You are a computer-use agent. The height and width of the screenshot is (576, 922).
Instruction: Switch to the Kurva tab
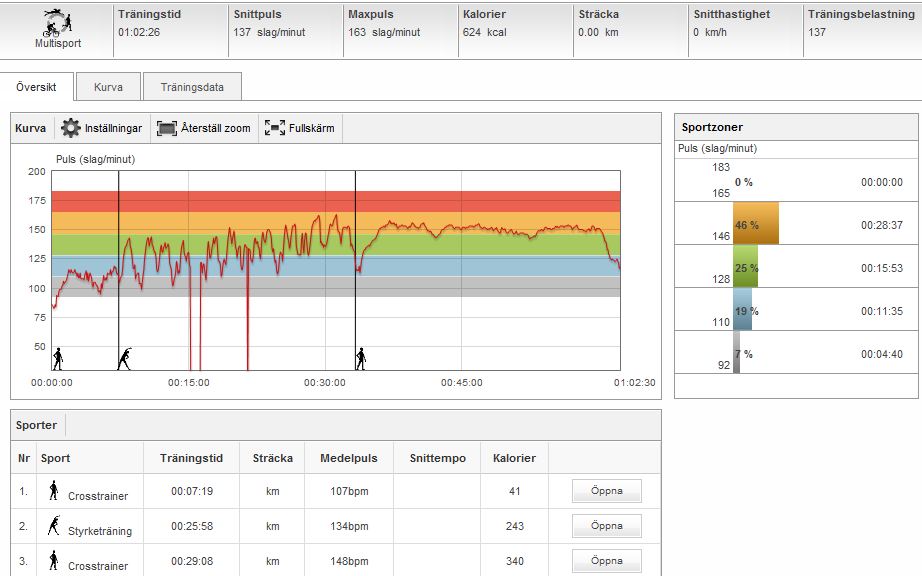(108, 87)
